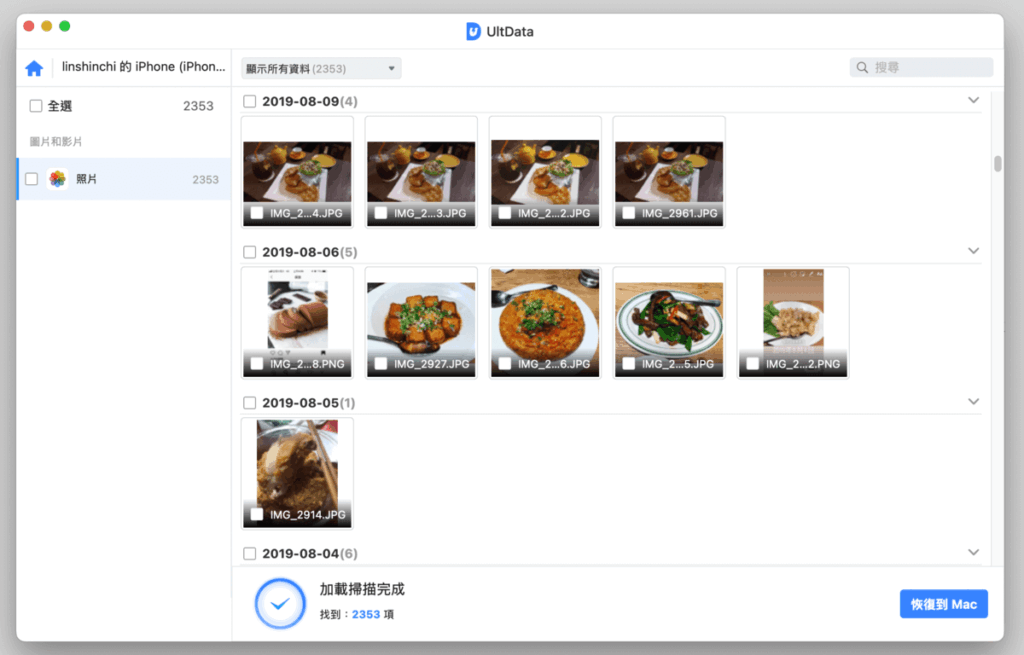Screen dimensions: 1024x655
Task: Collapse the 2019-08-05 group chevron
Action: click(973, 402)
